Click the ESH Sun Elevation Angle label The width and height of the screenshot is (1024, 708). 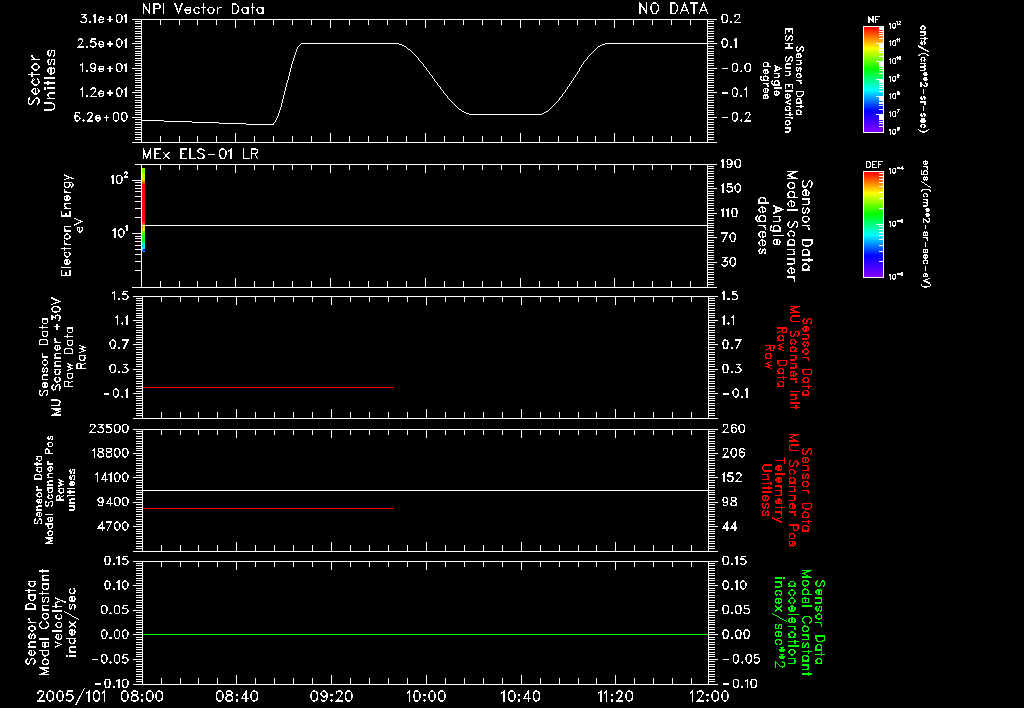click(x=781, y=80)
